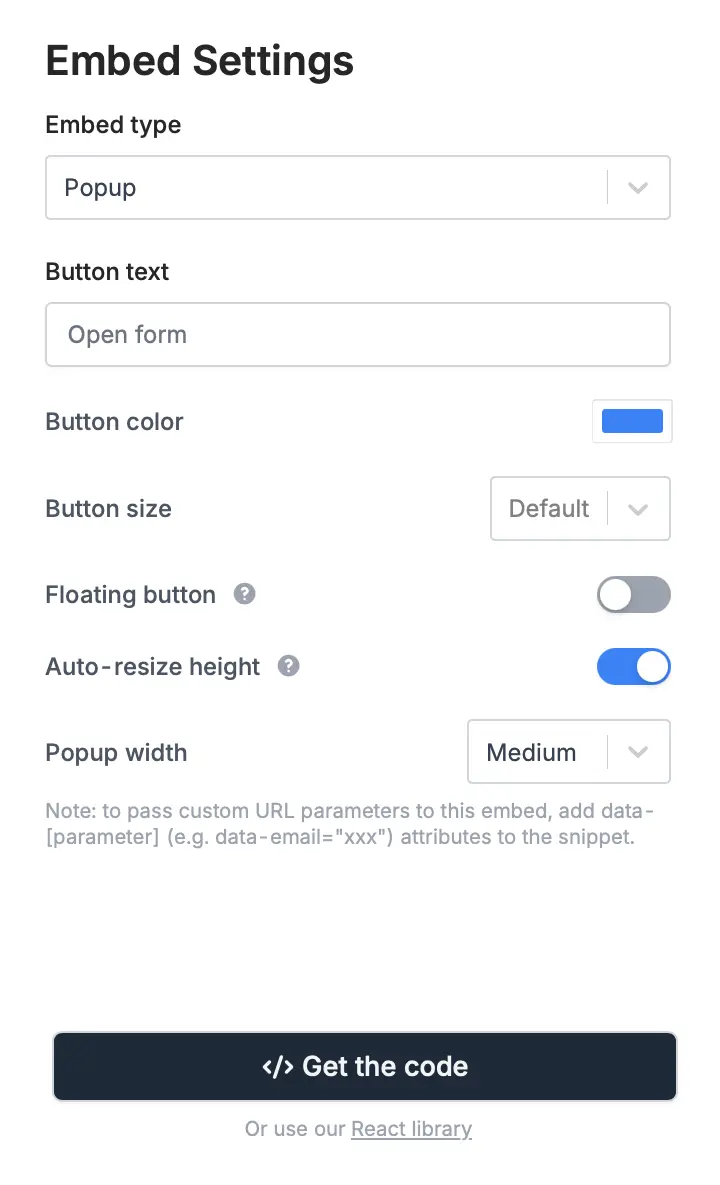Open the React library link
720x1185 pixels.
[412, 1128]
